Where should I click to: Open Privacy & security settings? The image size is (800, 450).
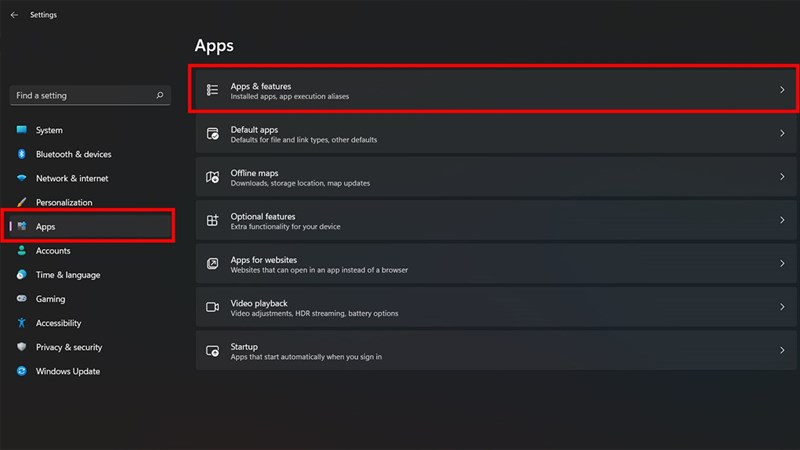[x=90, y=347]
